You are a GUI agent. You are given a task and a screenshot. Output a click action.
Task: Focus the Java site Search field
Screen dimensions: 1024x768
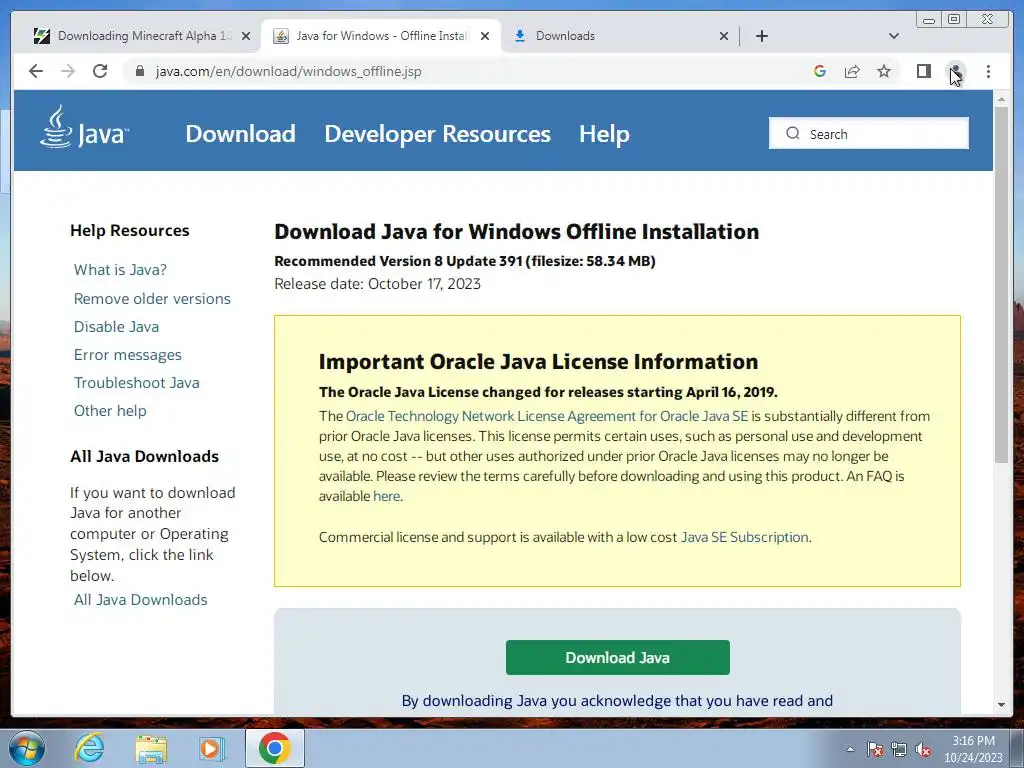[x=869, y=133]
